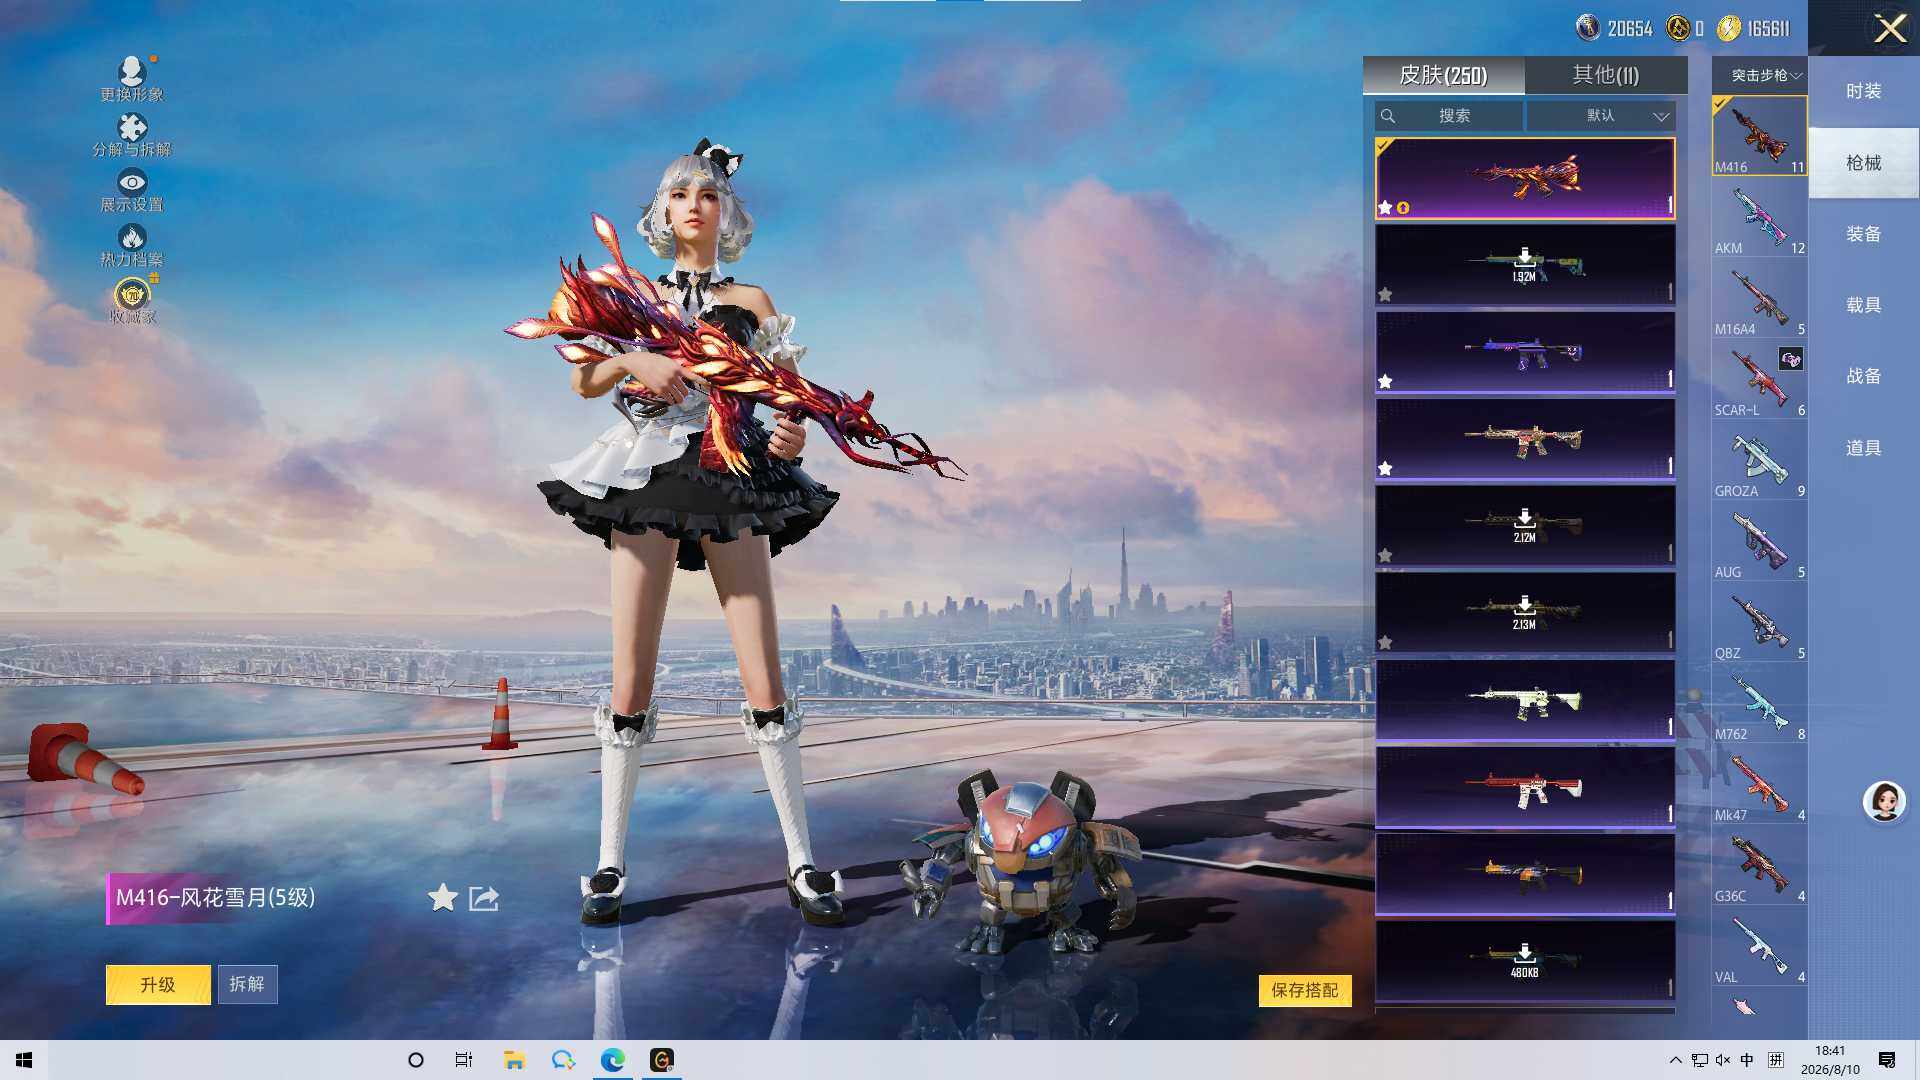The width and height of the screenshot is (1920, 1080).
Task: Open the 时装 outfits menu
Action: coord(1863,91)
